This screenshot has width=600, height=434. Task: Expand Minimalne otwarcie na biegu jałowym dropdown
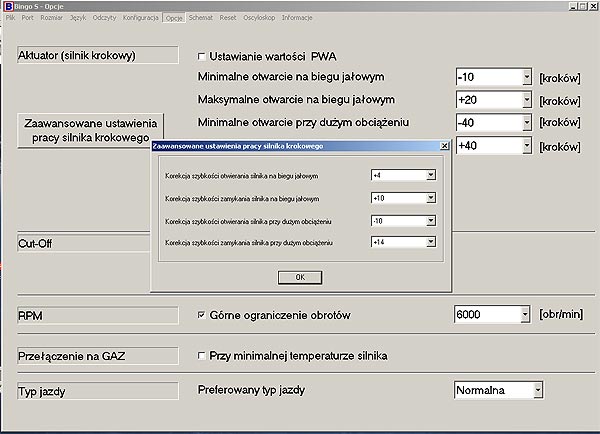(x=527, y=77)
